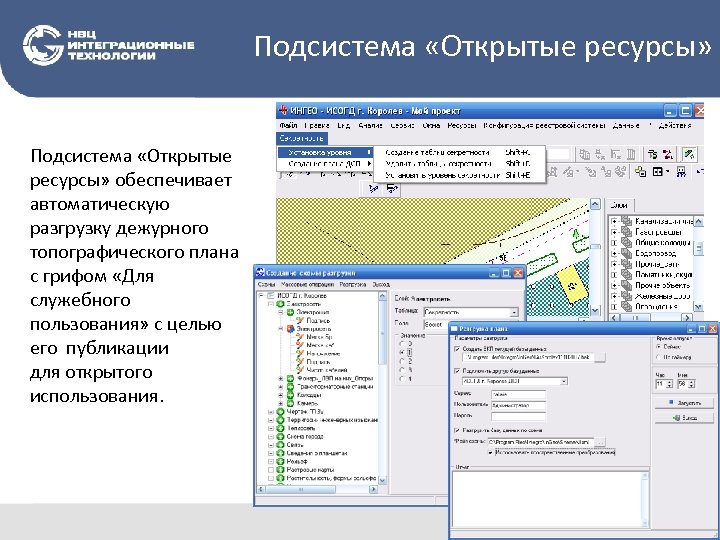The width and height of the screenshot is (720, 540).
Task: Click the red-blue icon beside Электросеть sublayer
Action: [x=290, y=329]
